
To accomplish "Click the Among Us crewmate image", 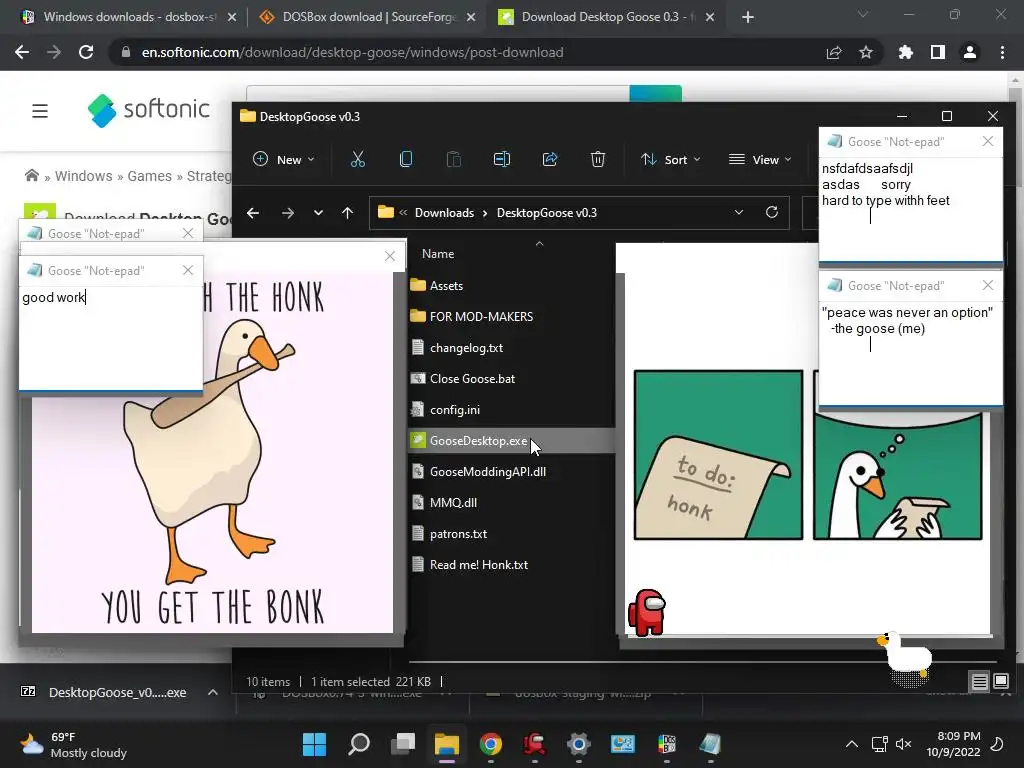I will (x=647, y=613).
